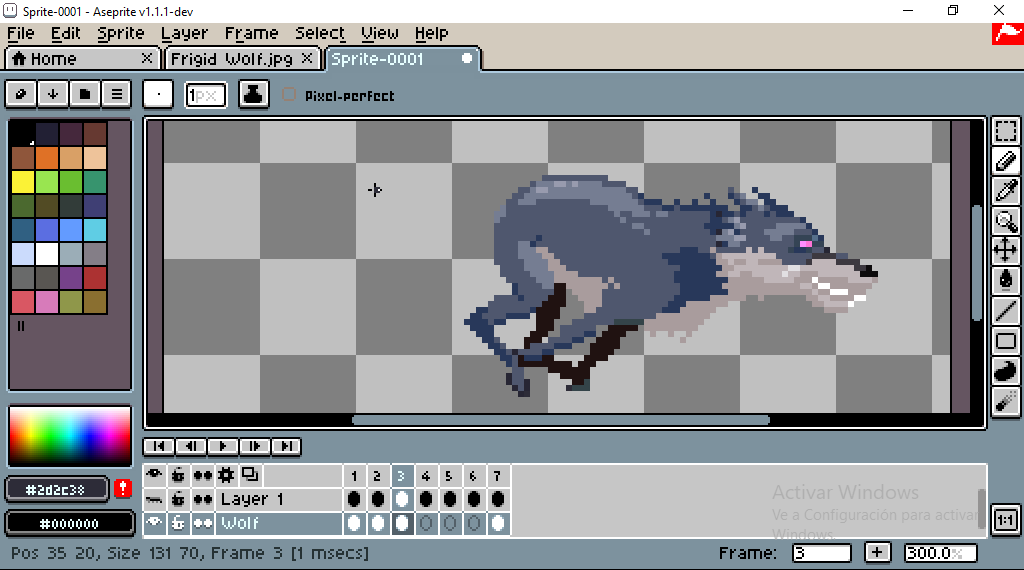Toggle the lock on Layer 1
1024x570 pixels.
[178, 499]
